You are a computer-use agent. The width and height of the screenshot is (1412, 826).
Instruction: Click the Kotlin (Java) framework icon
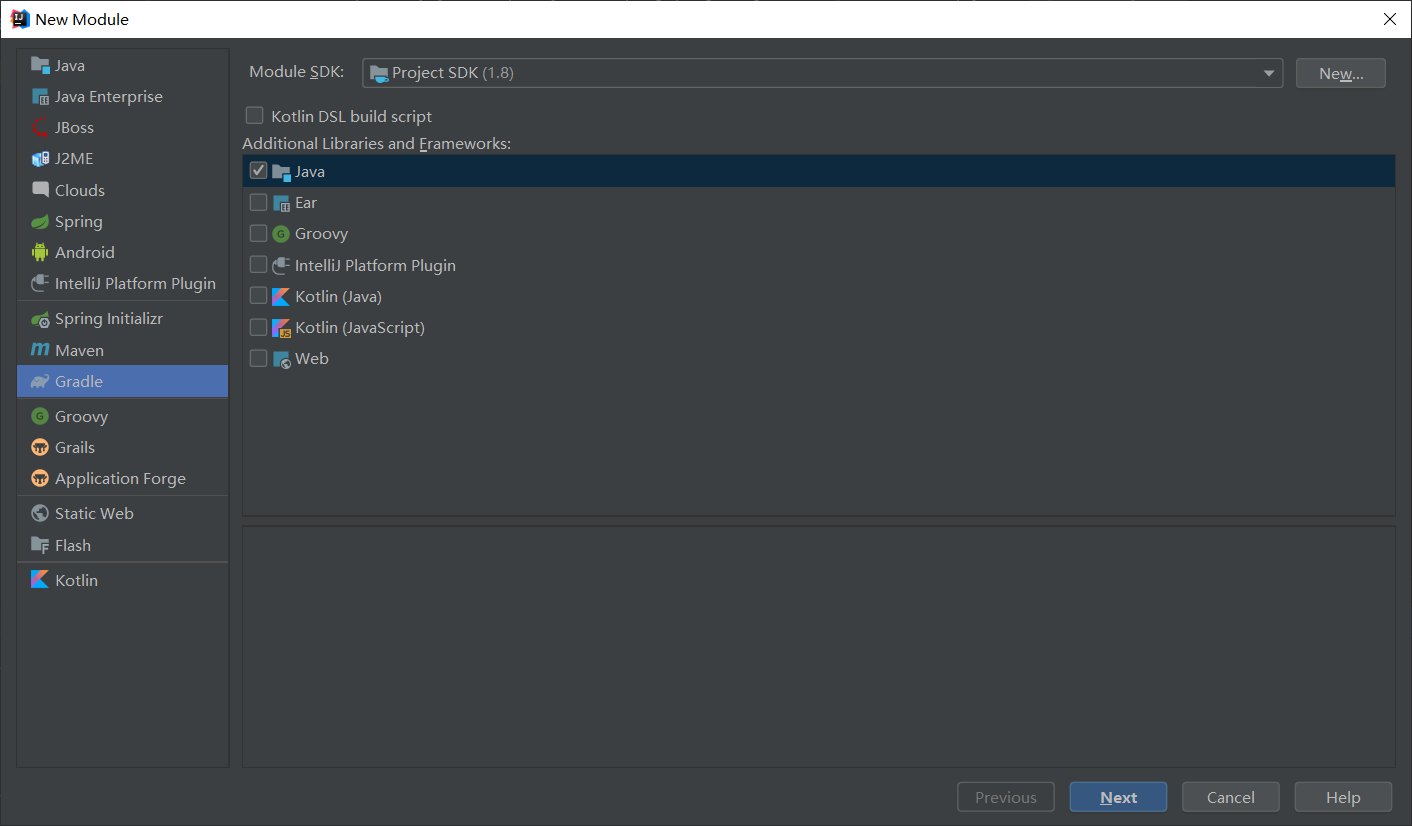[281, 297]
